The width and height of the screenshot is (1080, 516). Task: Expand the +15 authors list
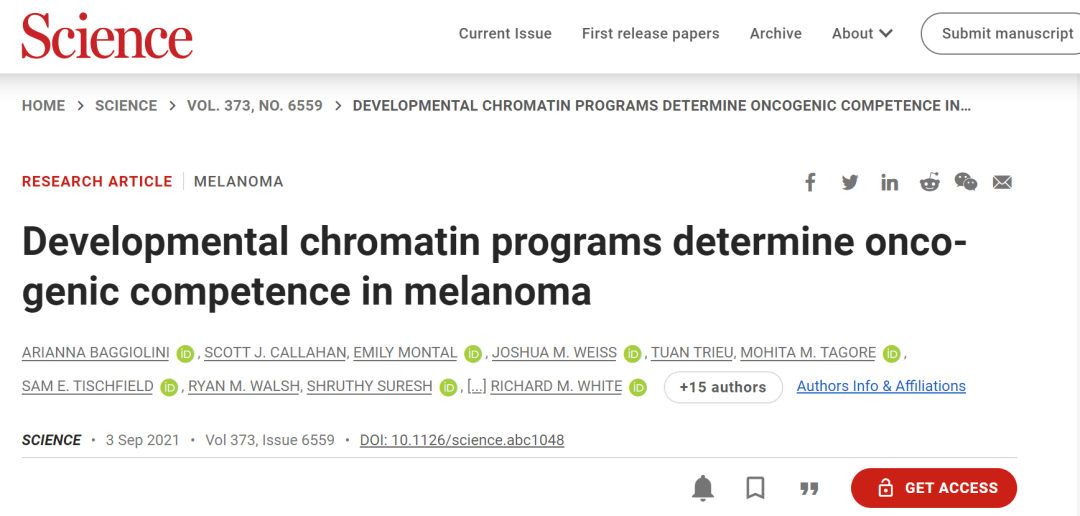click(x=723, y=387)
